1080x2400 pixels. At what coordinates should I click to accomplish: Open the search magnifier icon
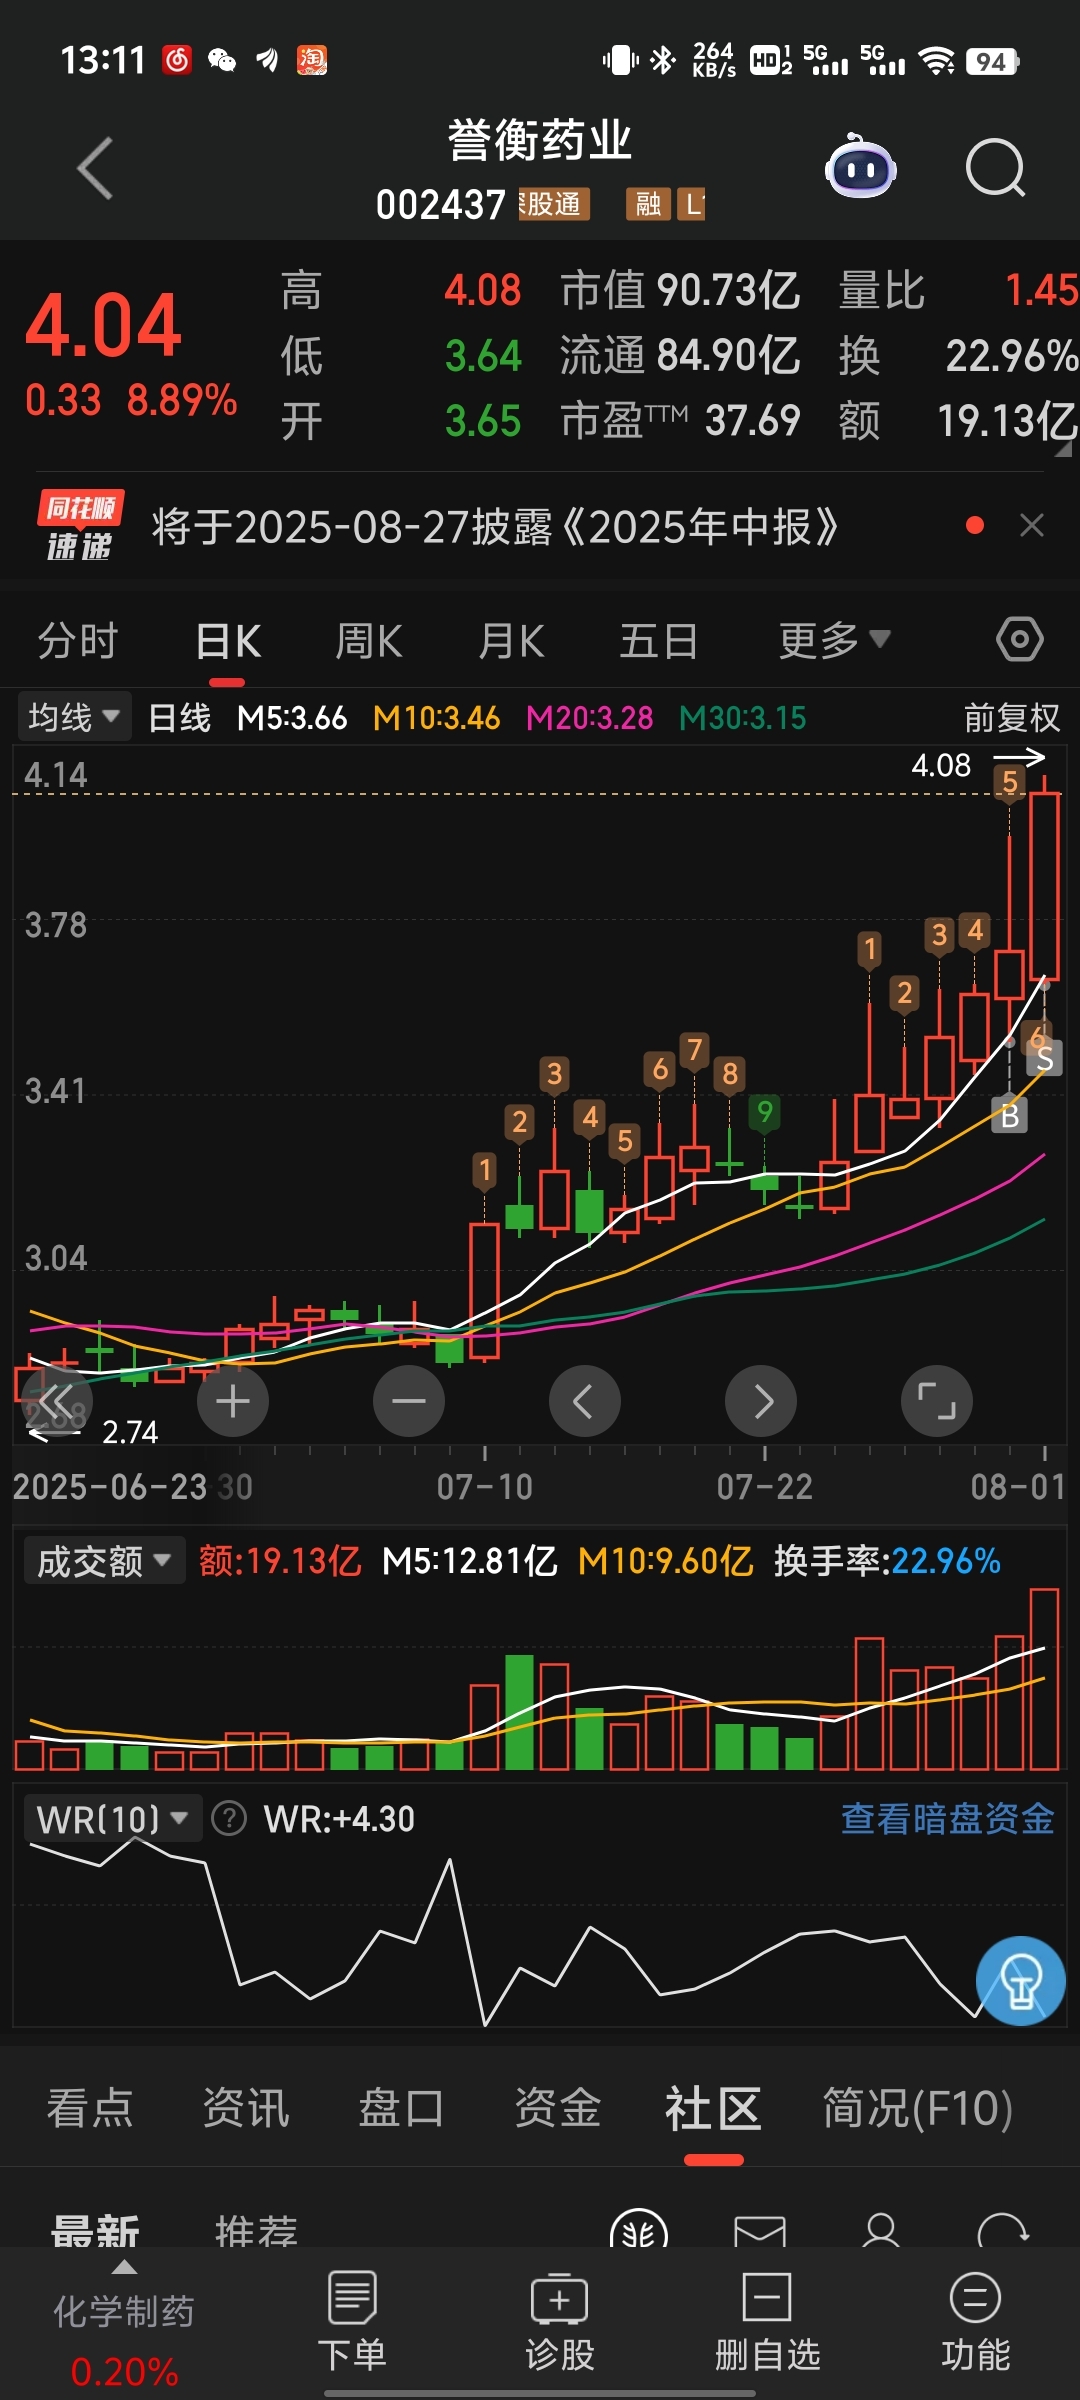point(995,168)
